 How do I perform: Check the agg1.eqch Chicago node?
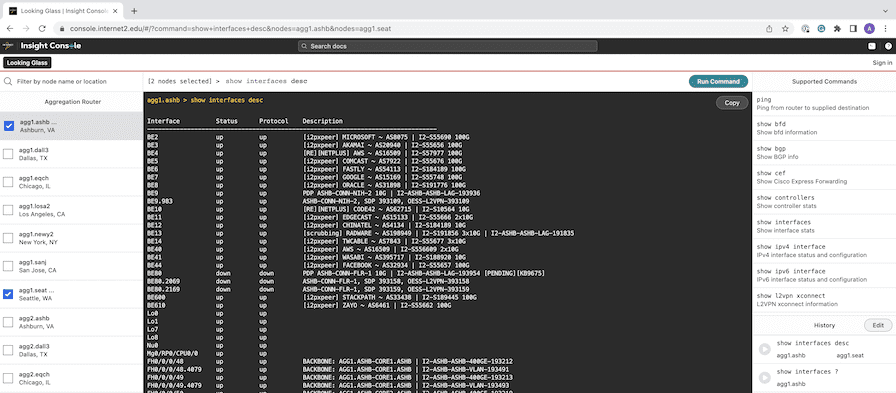coord(9,182)
